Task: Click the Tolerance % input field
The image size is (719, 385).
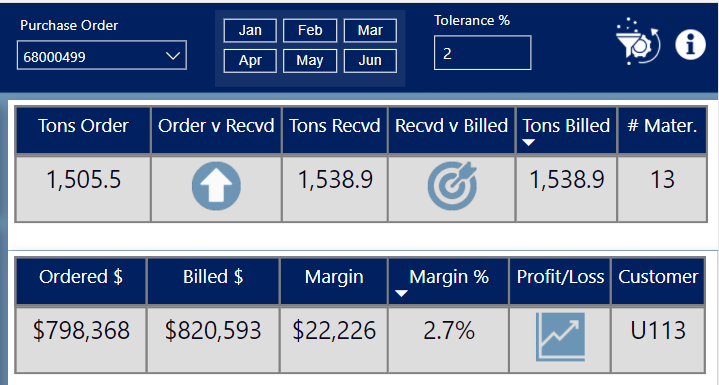Action: [x=483, y=53]
